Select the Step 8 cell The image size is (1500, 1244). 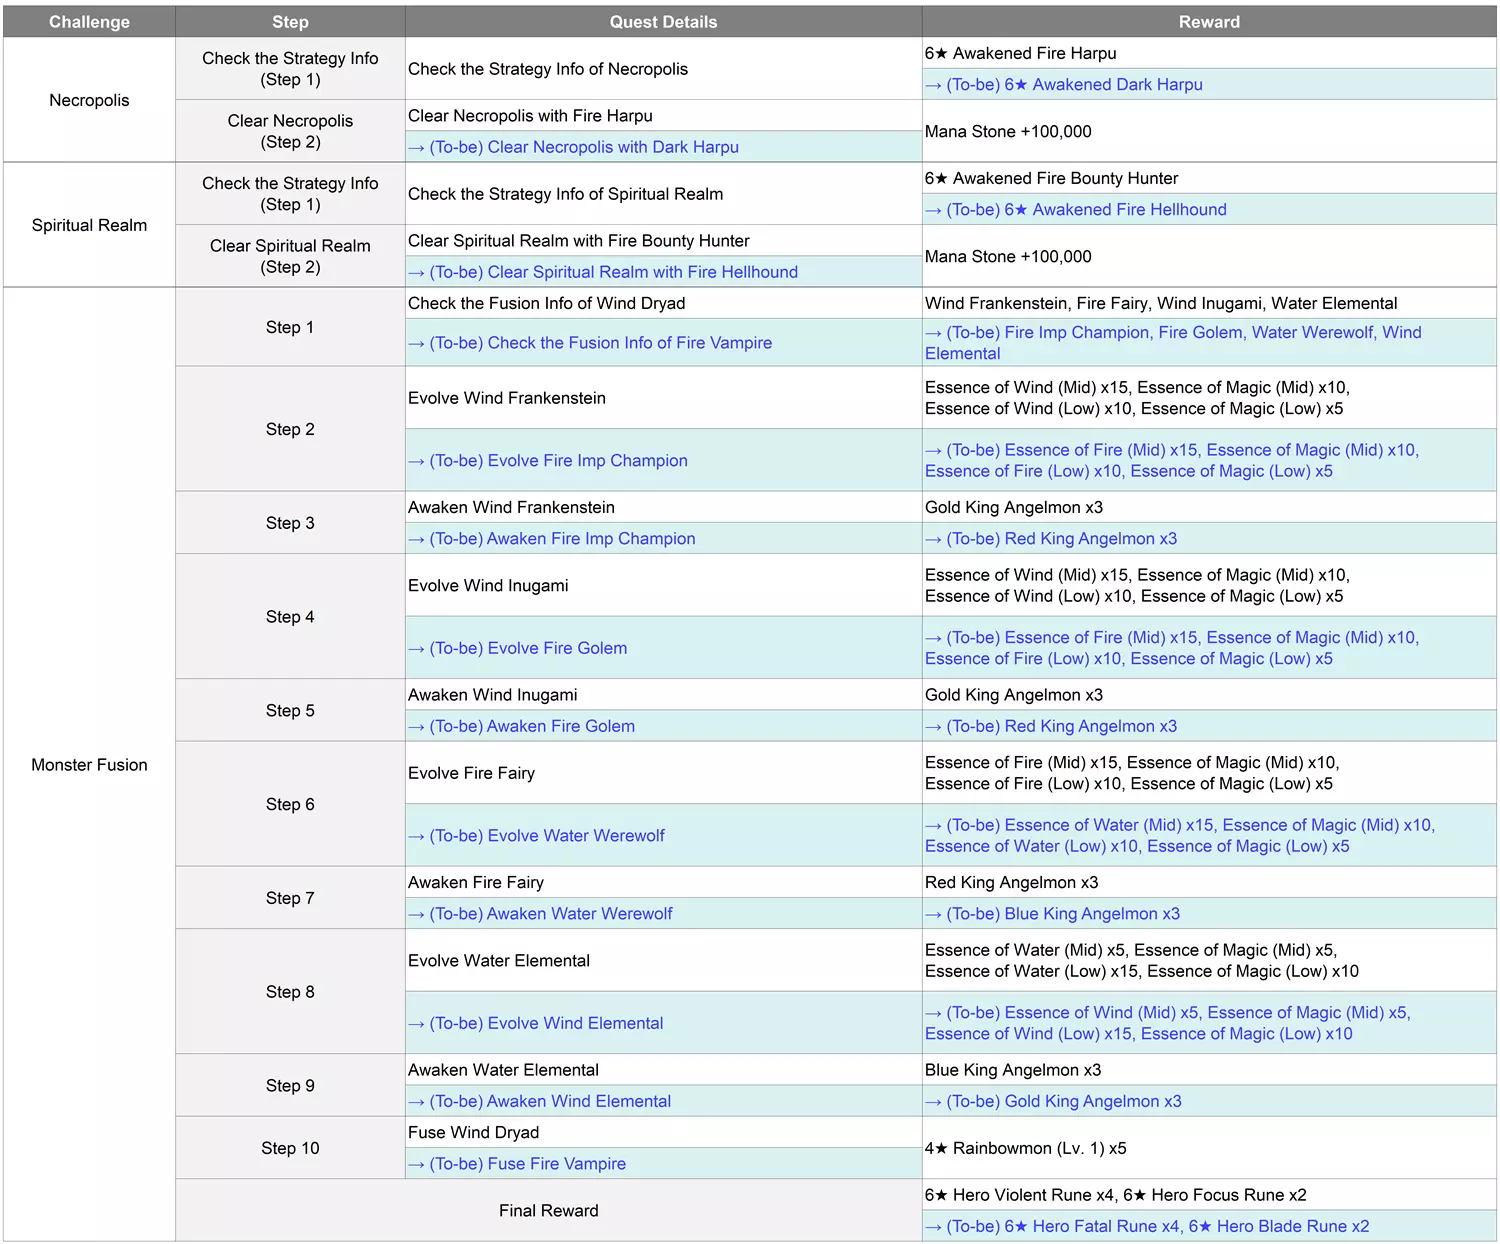[290, 992]
